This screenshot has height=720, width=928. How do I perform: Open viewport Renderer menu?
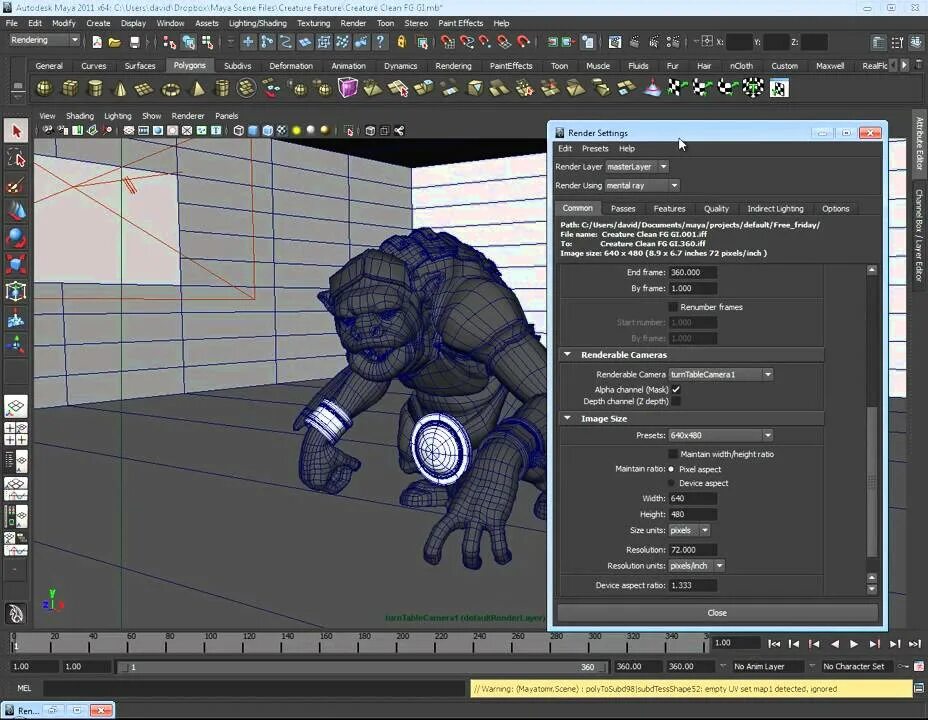tap(188, 116)
